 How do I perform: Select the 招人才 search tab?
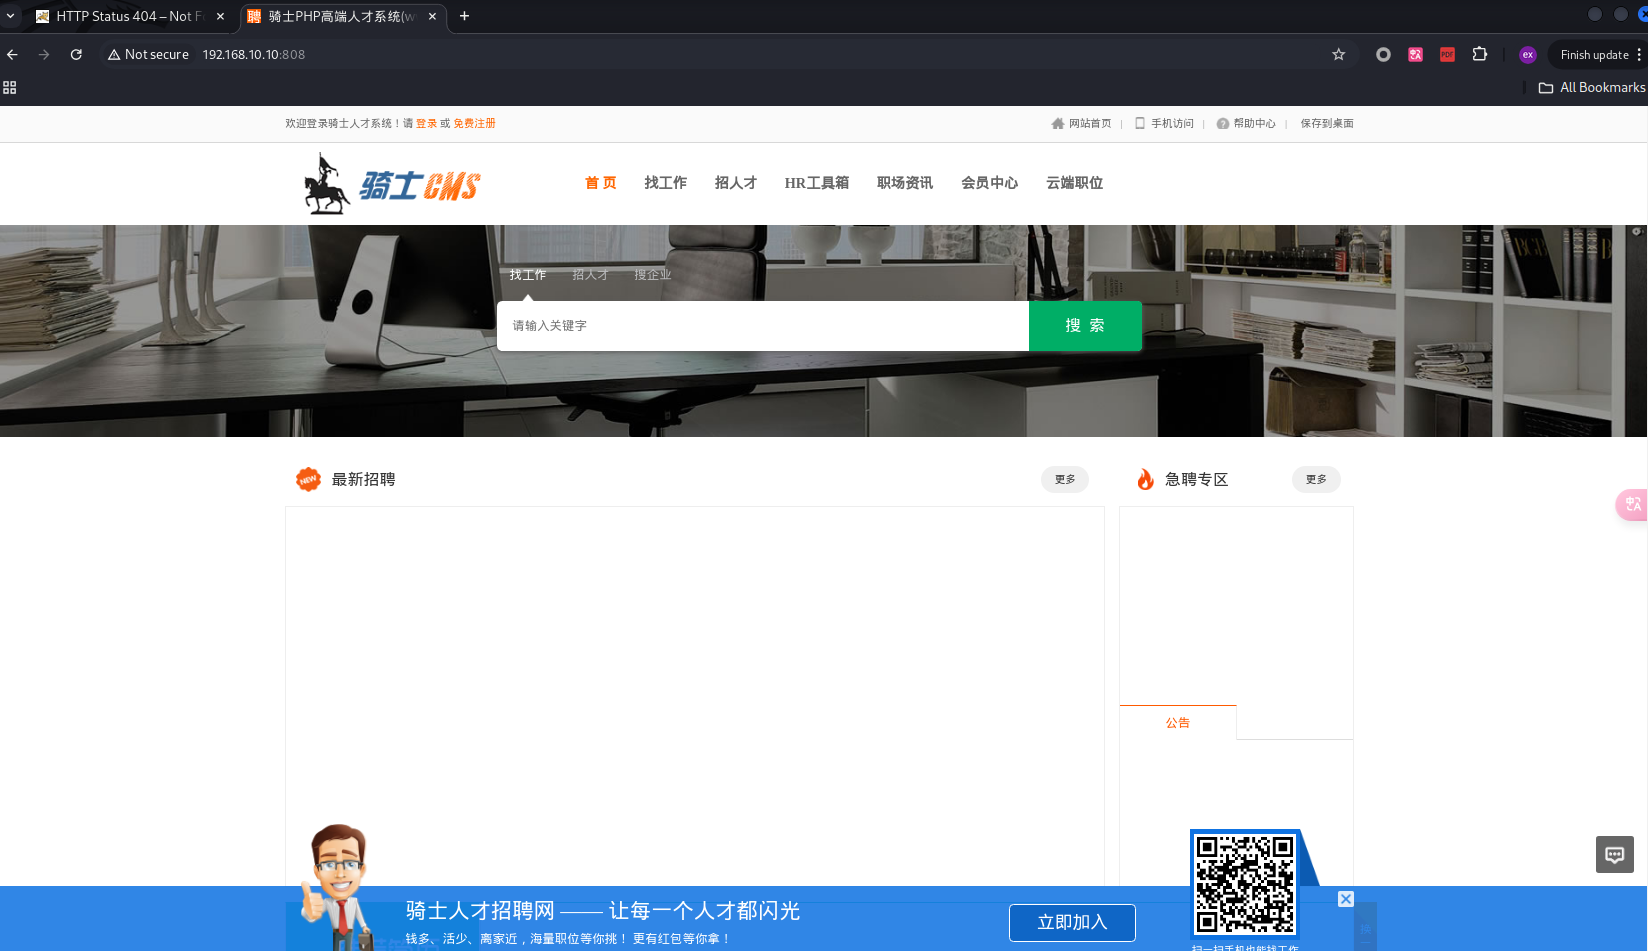pos(590,275)
